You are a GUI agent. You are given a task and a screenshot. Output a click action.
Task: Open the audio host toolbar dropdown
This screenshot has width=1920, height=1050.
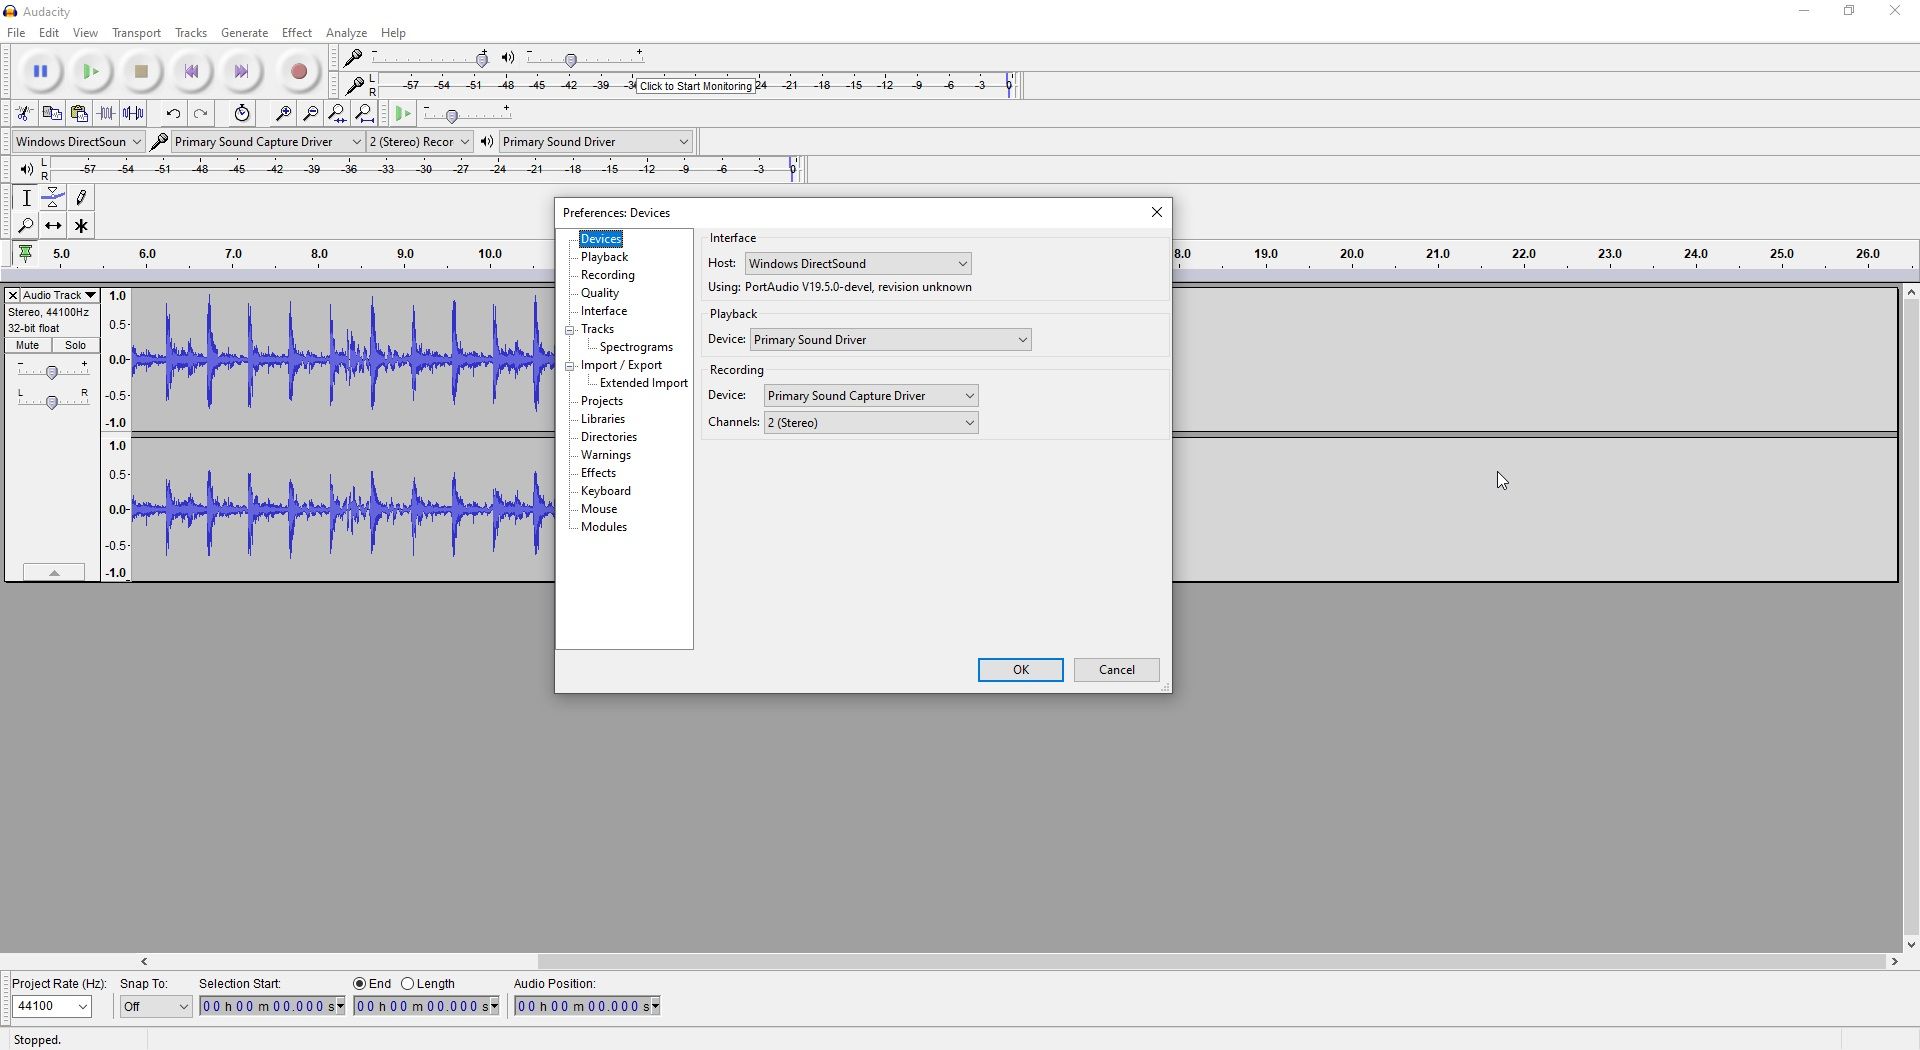tap(78, 142)
